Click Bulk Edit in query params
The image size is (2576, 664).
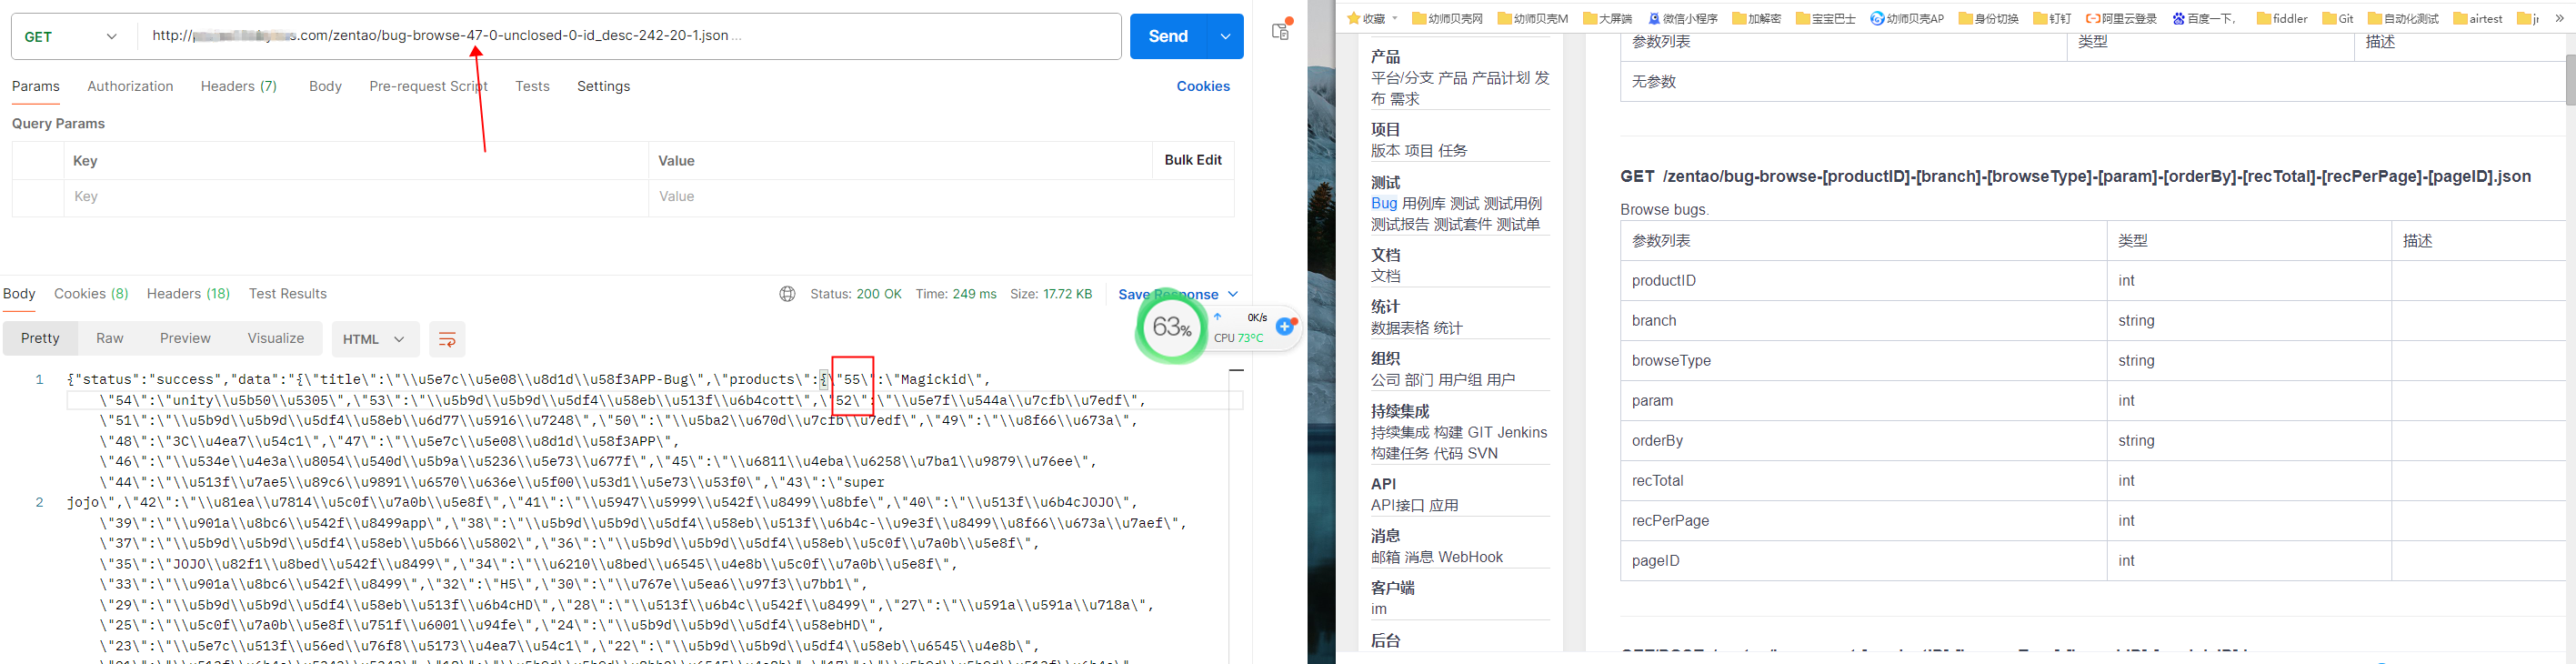[x=1193, y=160]
